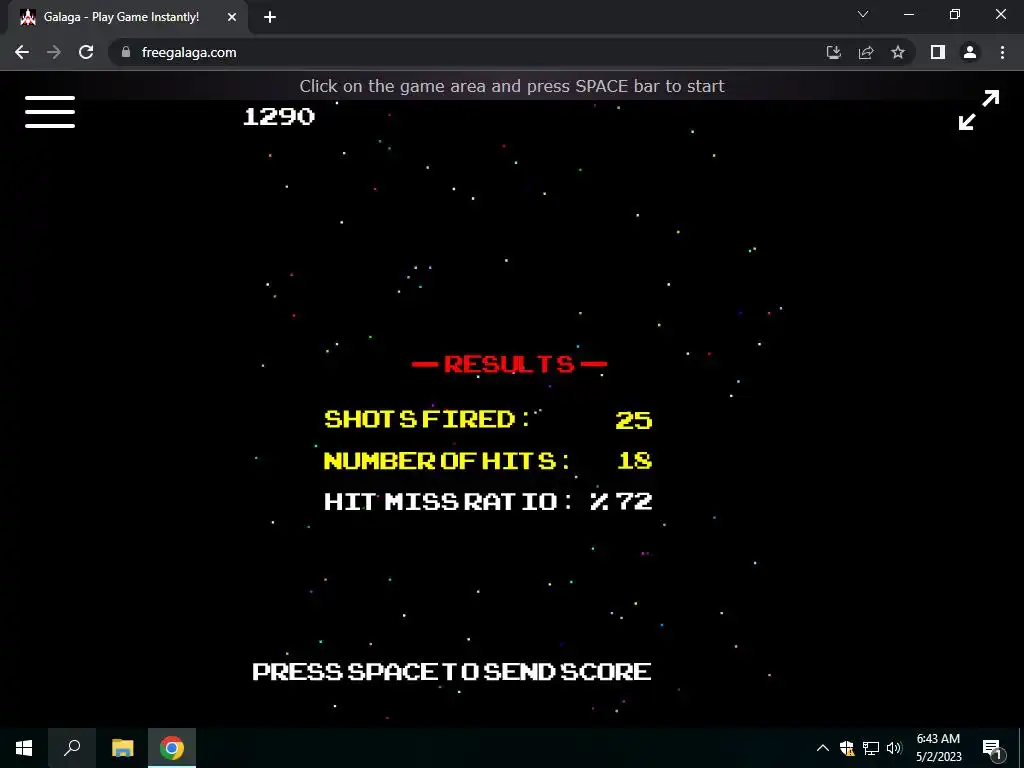Screen dimensions: 1024x768
Task: Open the Chrome profile menu
Action: 970,52
